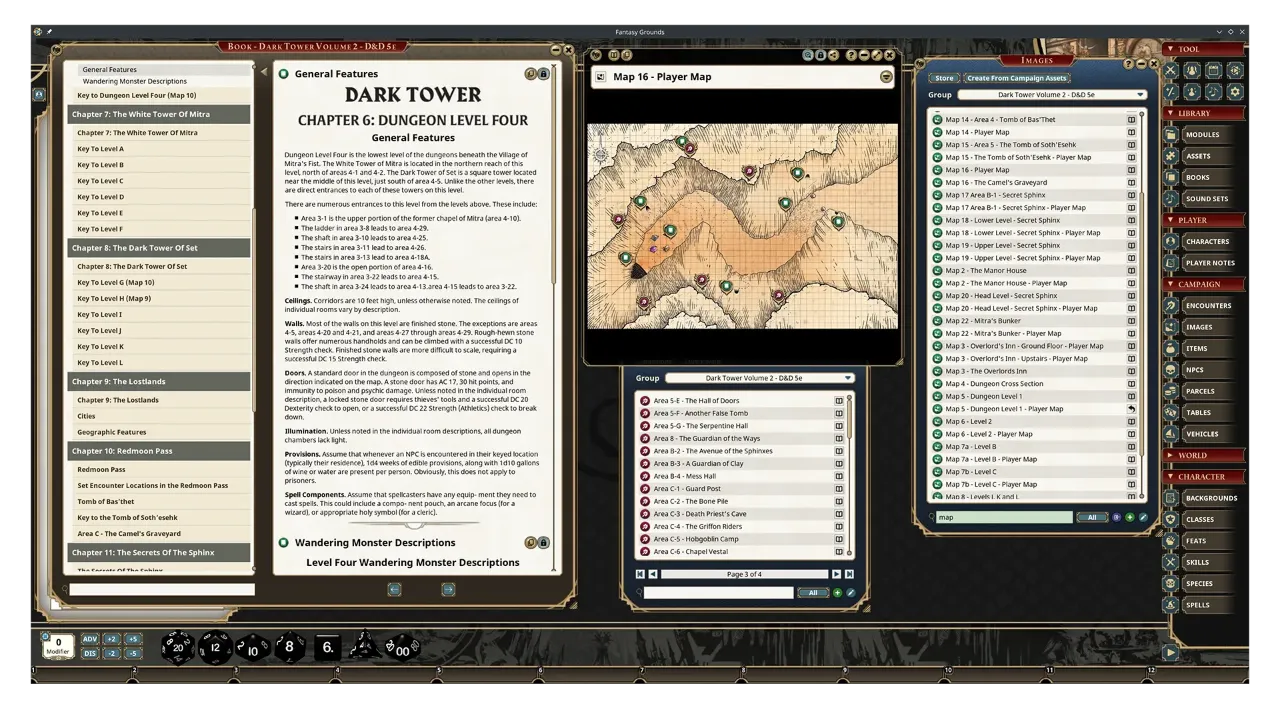Screen dimensions: 1280x720
Task: Open link icon for Map 16 - Player Map row
Action: (1132, 170)
